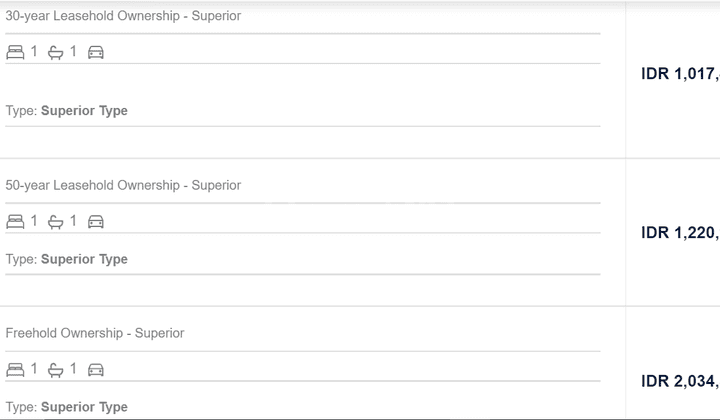Click bathroom count in Freehold Ownership row

pyautogui.click(x=73, y=369)
